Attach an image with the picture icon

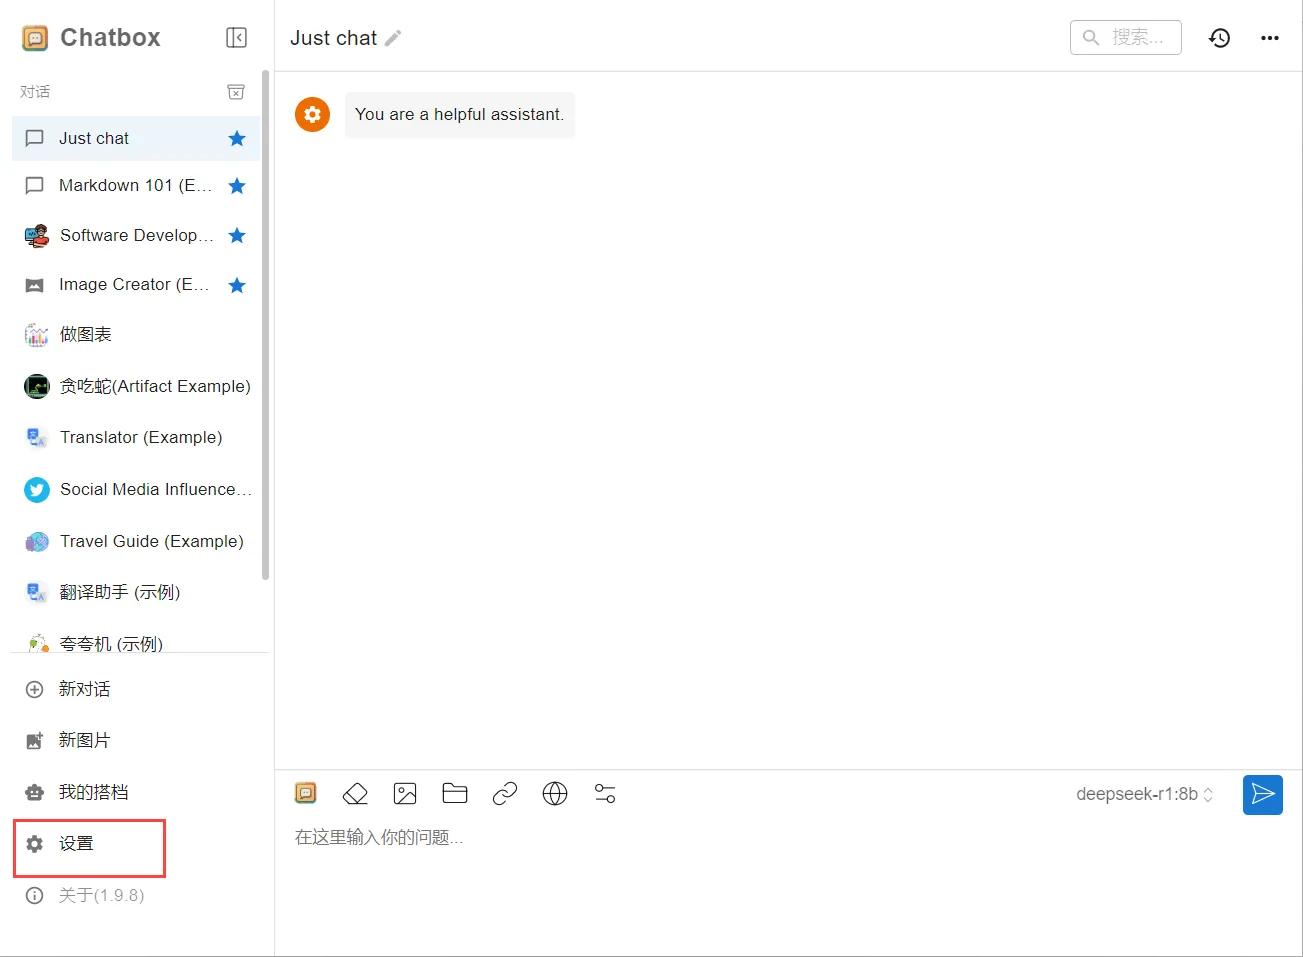pos(405,794)
